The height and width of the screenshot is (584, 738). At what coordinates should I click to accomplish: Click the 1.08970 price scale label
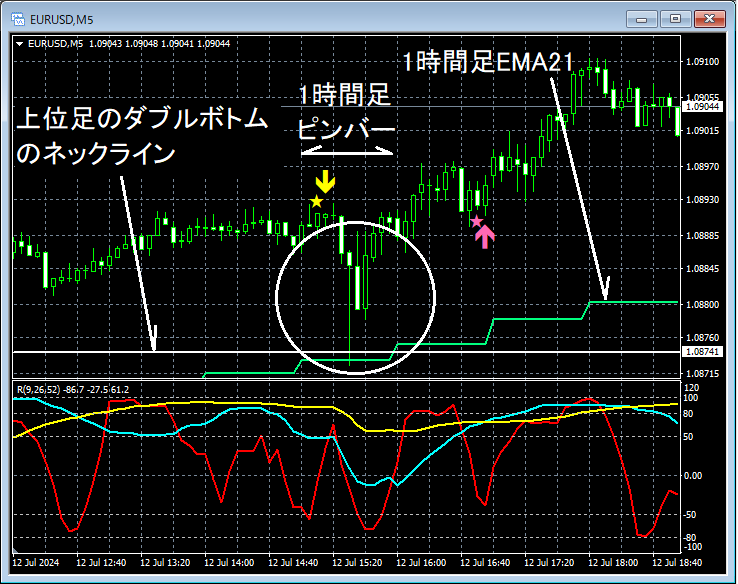click(x=702, y=167)
